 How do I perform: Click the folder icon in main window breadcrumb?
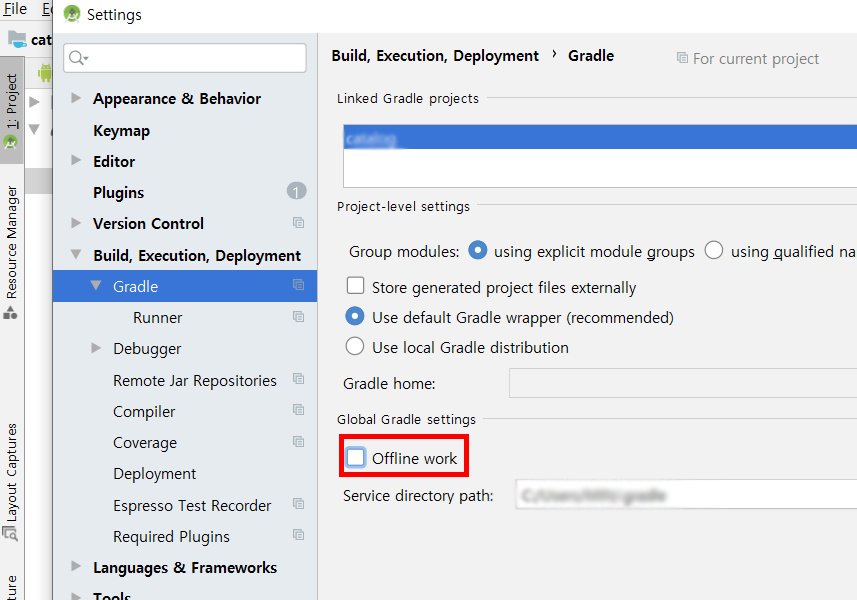pos(17,39)
